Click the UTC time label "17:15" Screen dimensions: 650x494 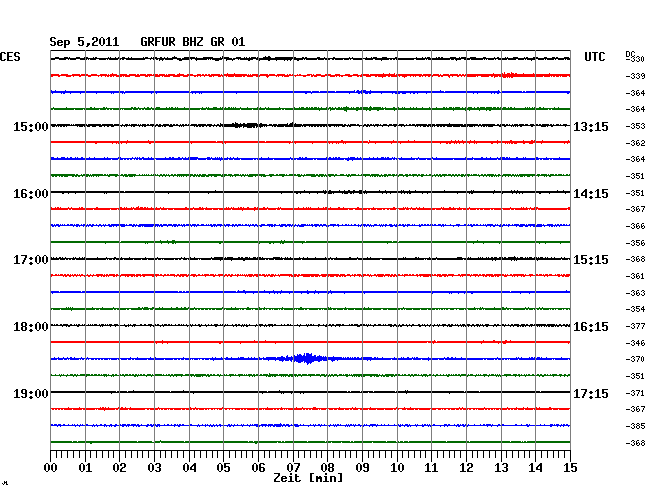coord(591,393)
